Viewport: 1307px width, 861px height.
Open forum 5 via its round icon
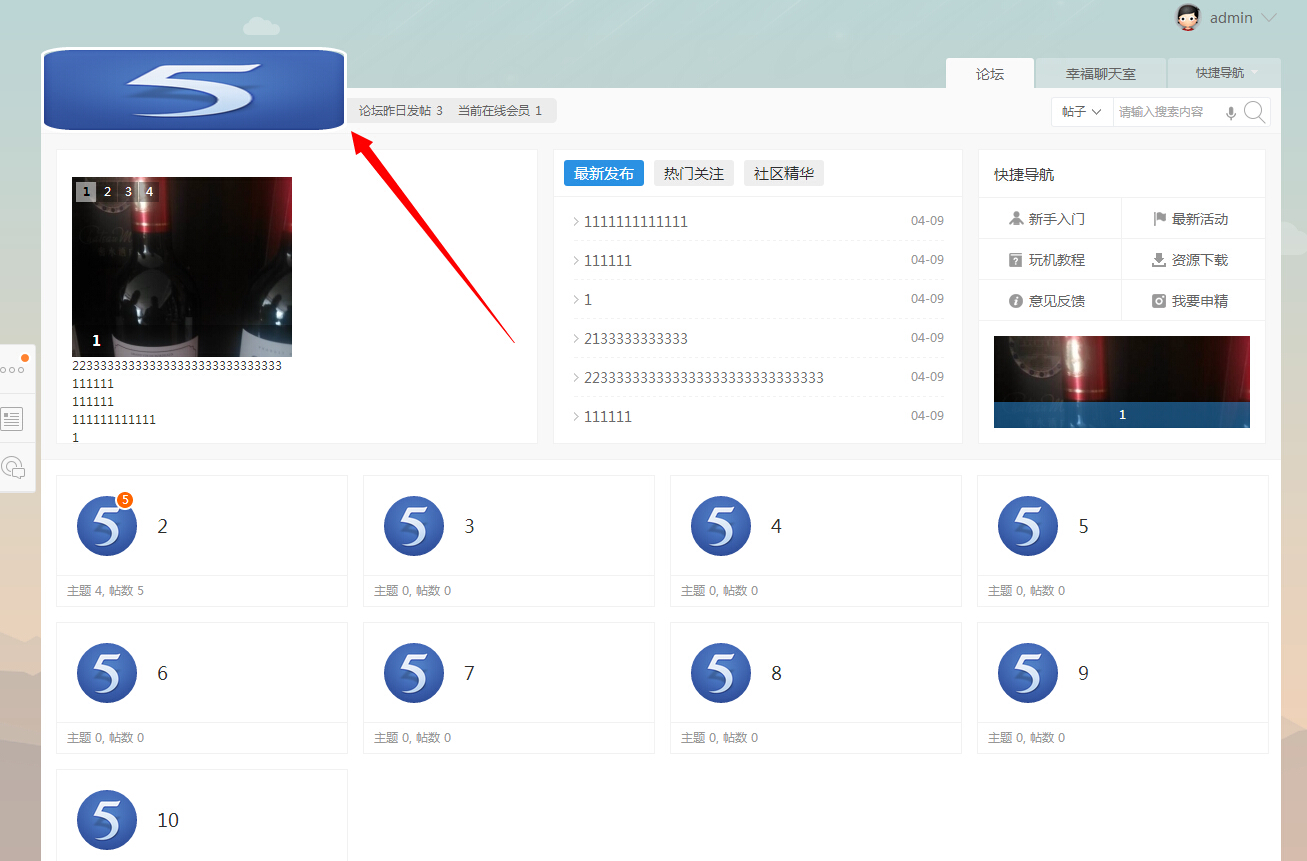(1028, 526)
